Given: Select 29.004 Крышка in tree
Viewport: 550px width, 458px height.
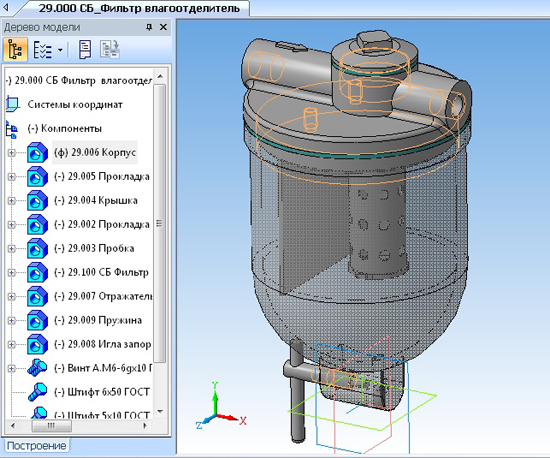Looking at the screenshot, I should pos(95,200).
